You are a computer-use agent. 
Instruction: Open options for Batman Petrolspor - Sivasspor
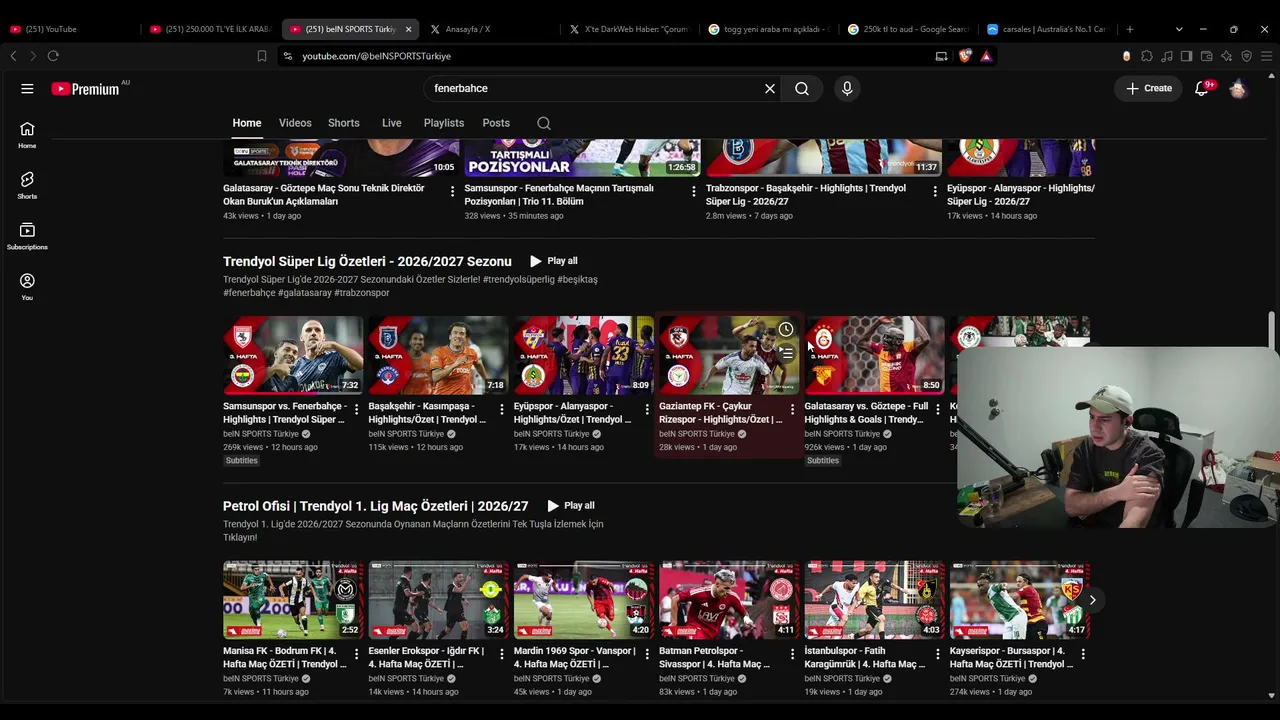click(x=792, y=654)
